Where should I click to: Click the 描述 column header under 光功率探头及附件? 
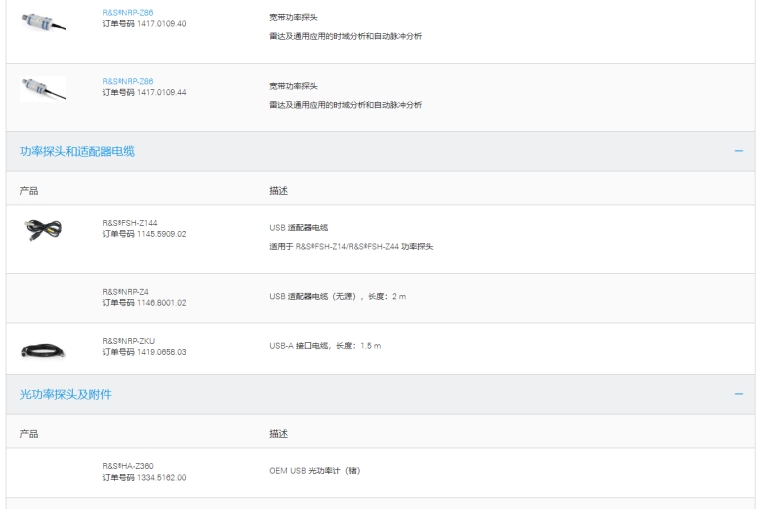279,434
